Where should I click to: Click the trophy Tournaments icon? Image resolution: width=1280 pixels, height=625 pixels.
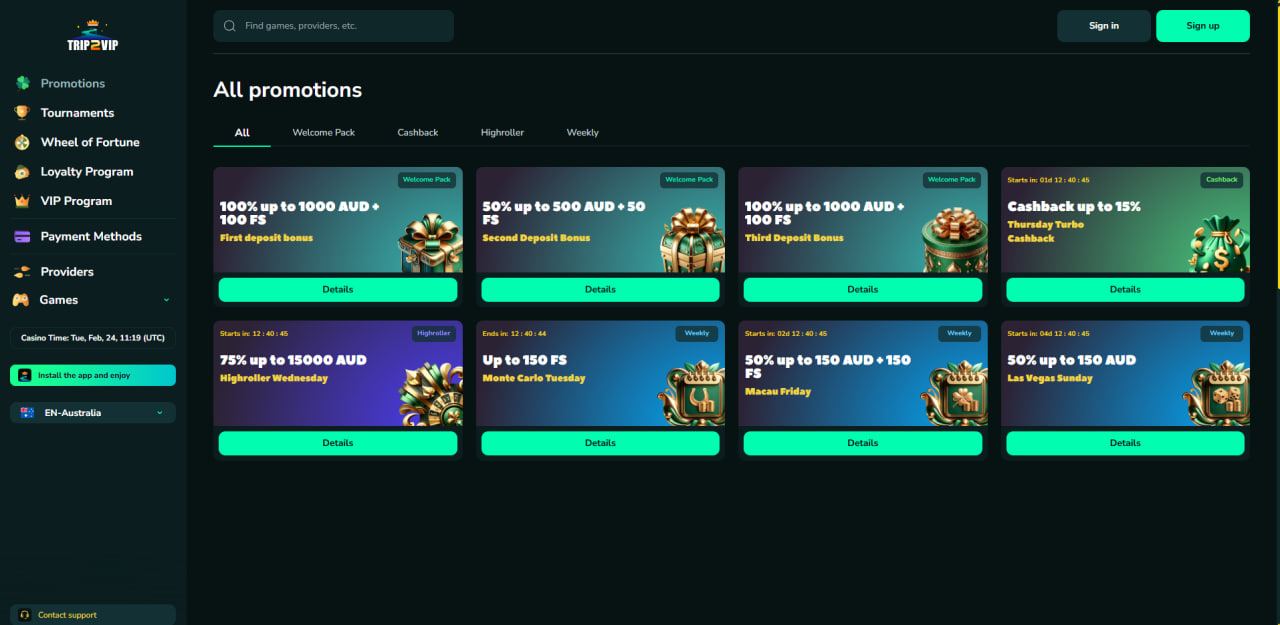click(22, 113)
